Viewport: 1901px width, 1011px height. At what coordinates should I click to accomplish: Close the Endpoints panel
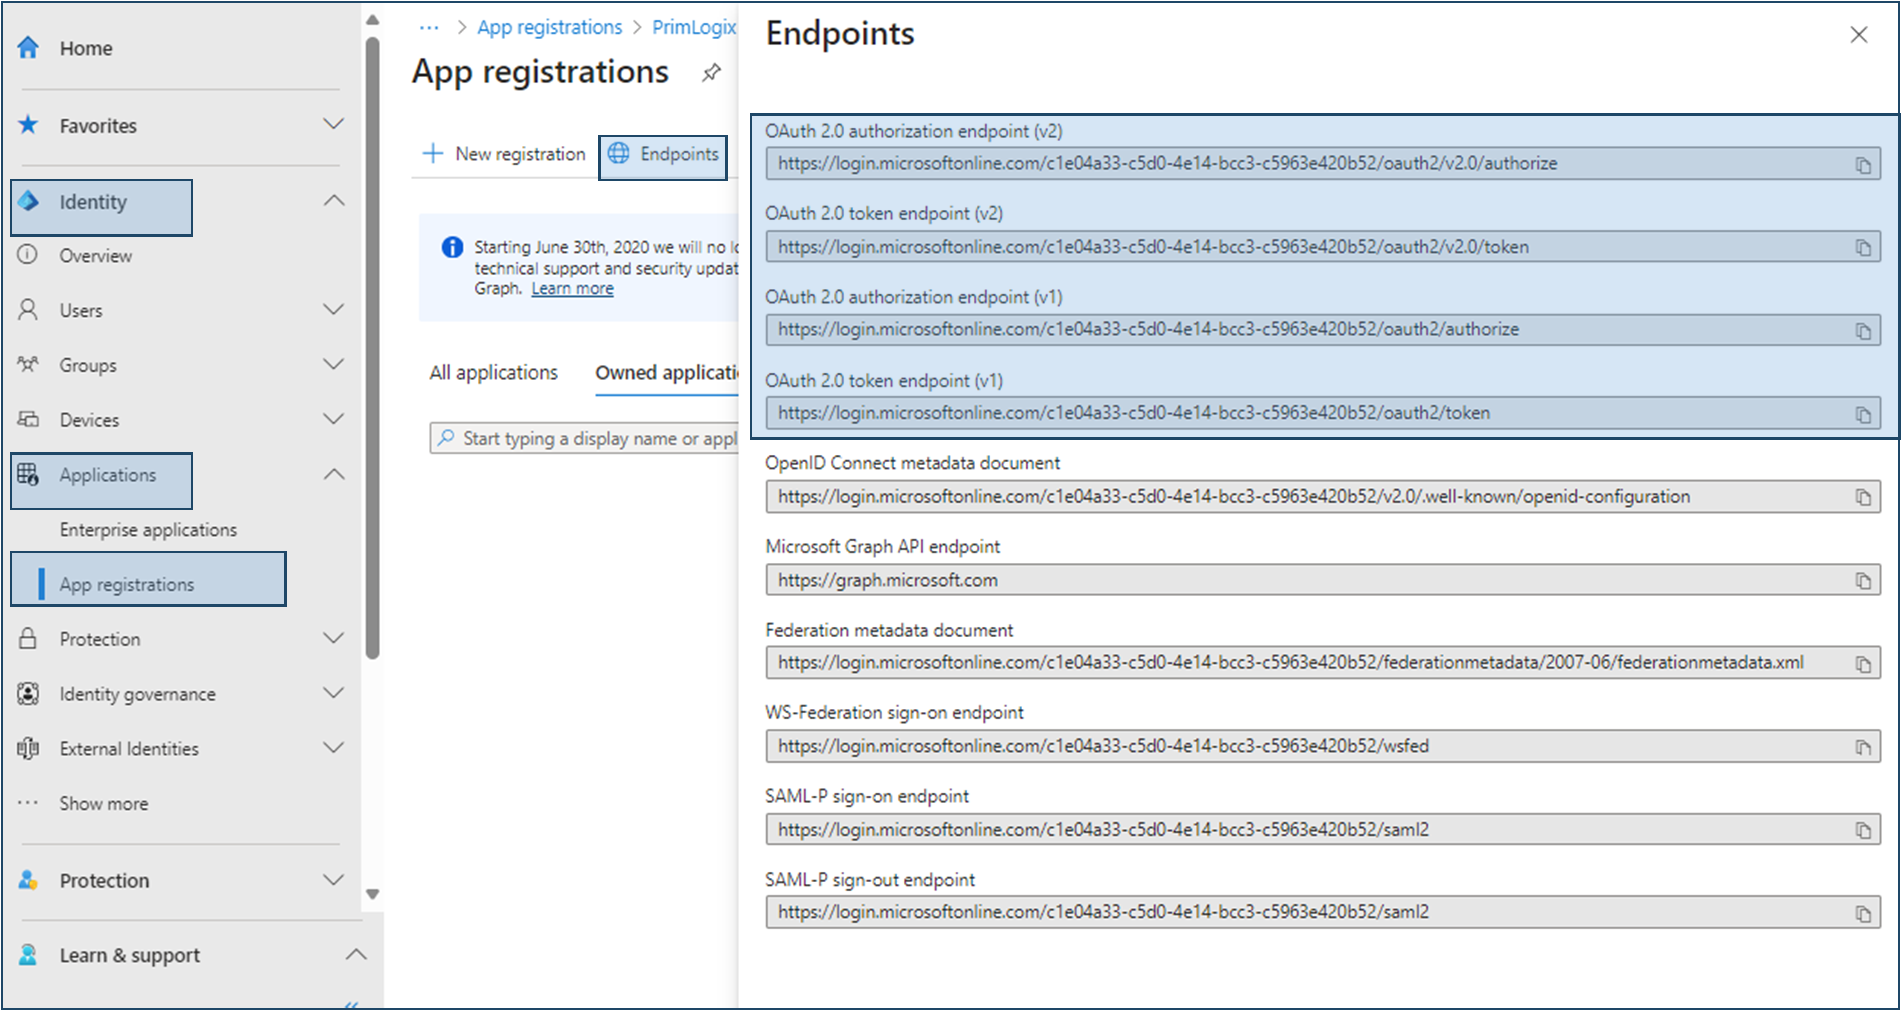click(1858, 35)
